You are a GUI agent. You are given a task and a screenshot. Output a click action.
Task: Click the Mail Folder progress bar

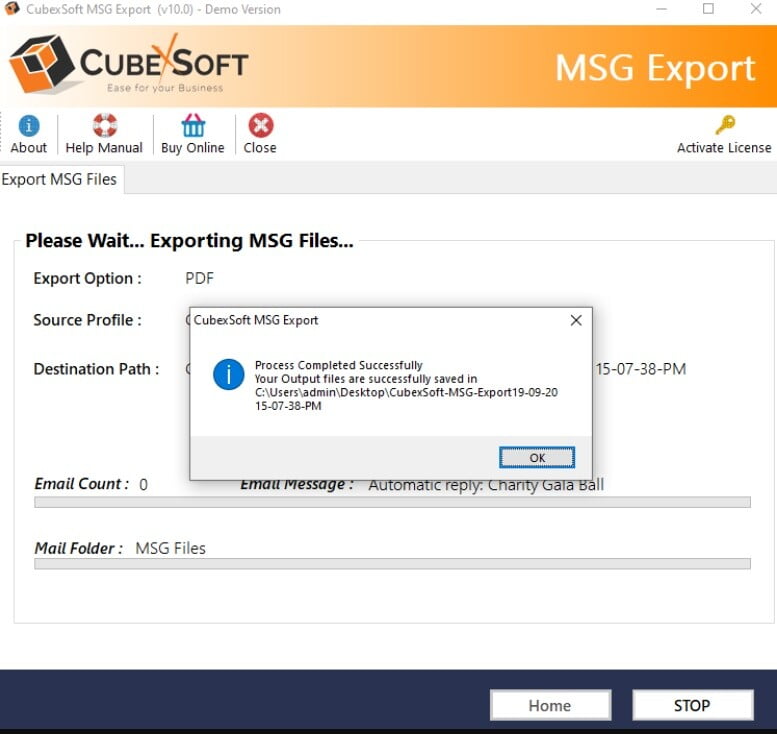[x=392, y=564]
